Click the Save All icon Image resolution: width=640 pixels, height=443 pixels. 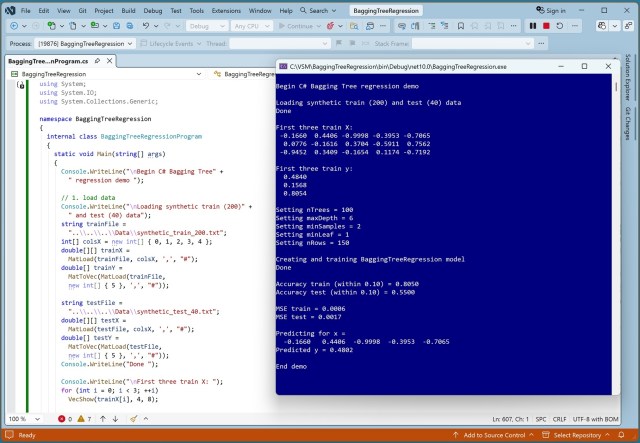coord(130,26)
